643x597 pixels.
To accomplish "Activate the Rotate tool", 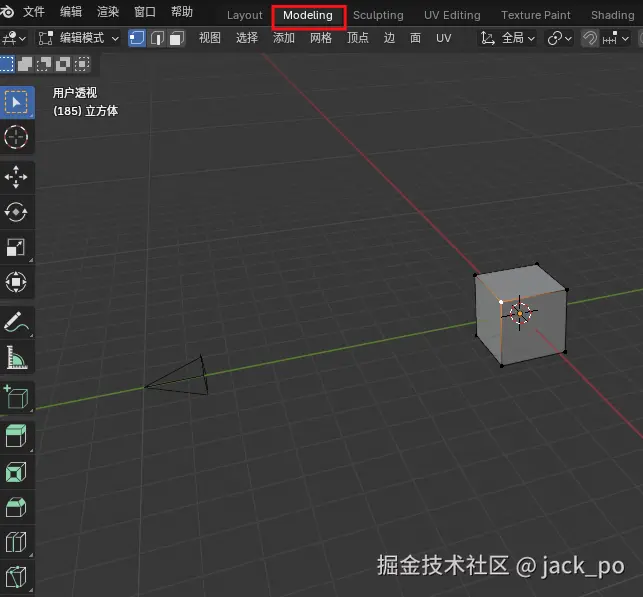I will [x=16, y=212].
